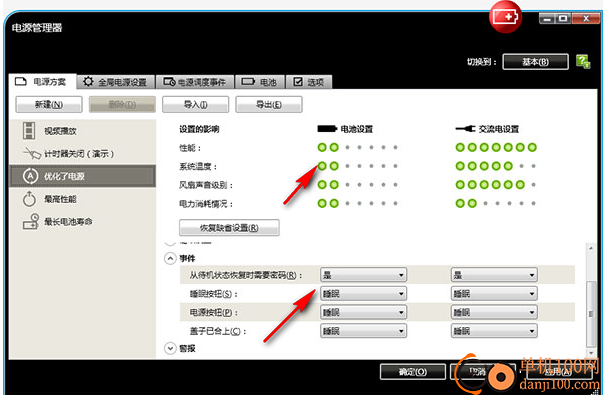
Task: Click the battery icon on 电池 tab
Action: (248, 82)
